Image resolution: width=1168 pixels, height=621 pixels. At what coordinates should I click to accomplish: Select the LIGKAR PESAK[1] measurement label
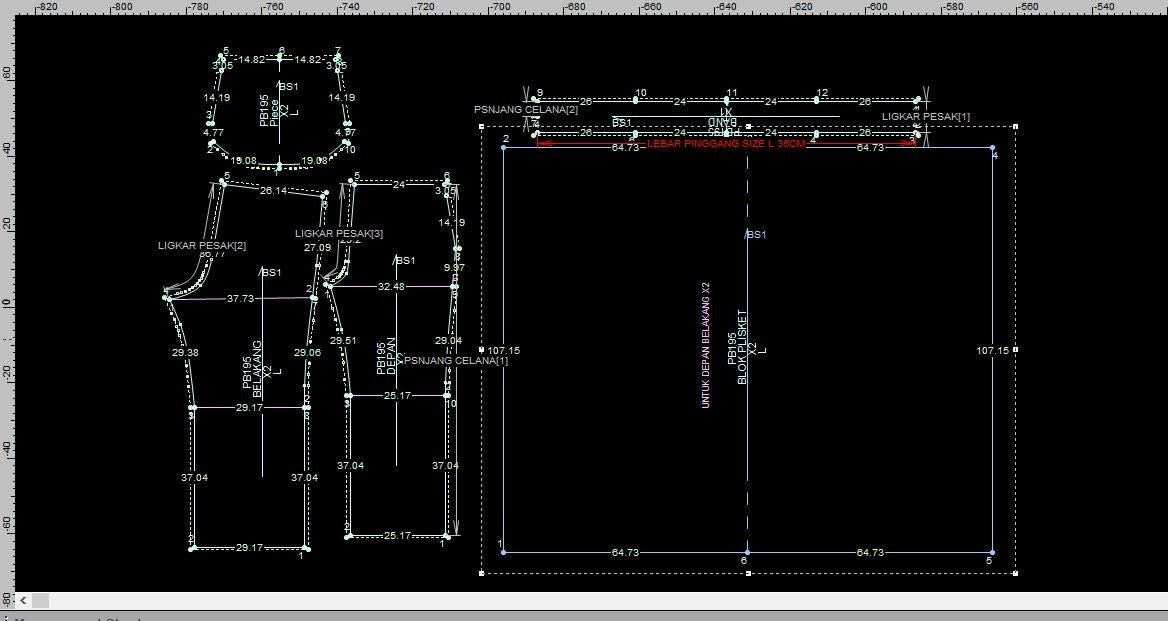925,117
